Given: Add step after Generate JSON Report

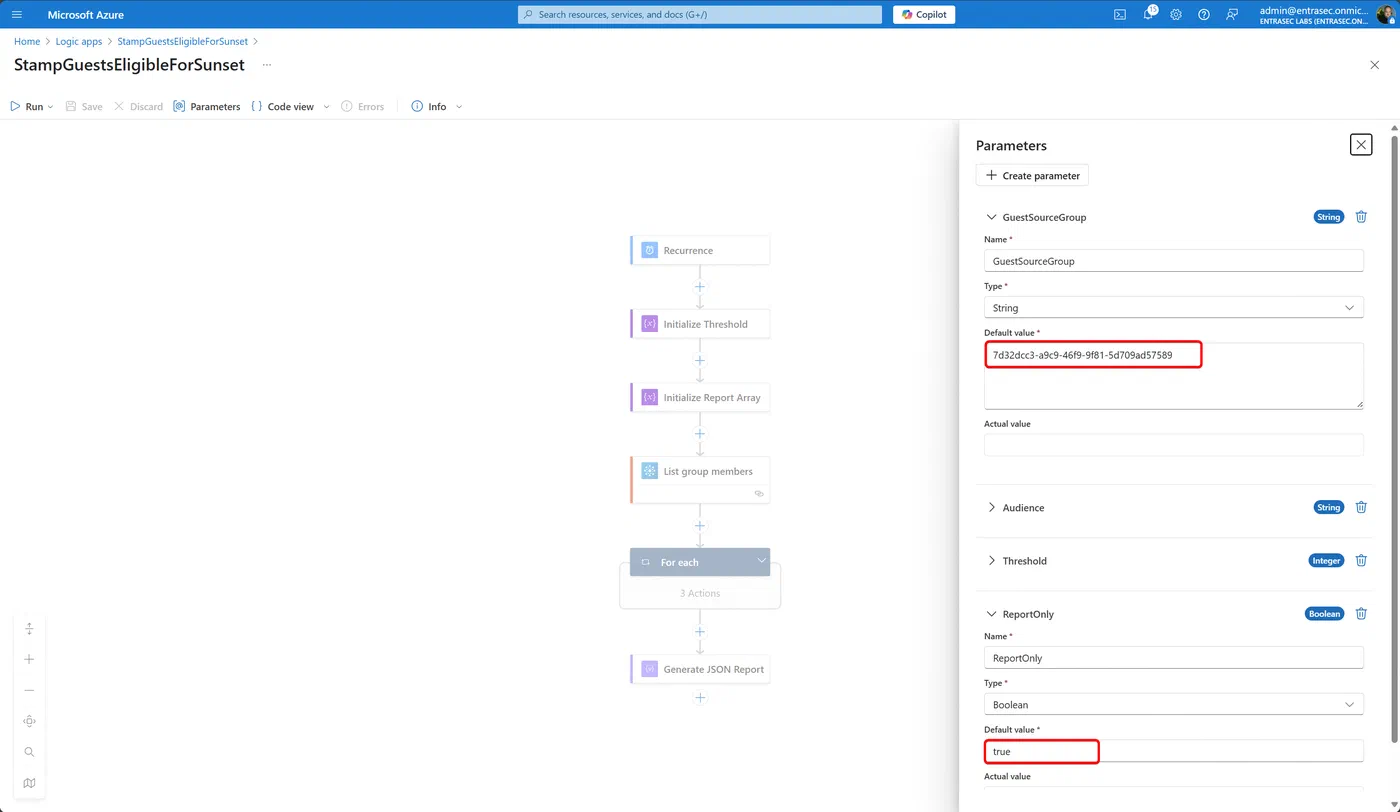Looking at the screenshot, I should [700, 698].
